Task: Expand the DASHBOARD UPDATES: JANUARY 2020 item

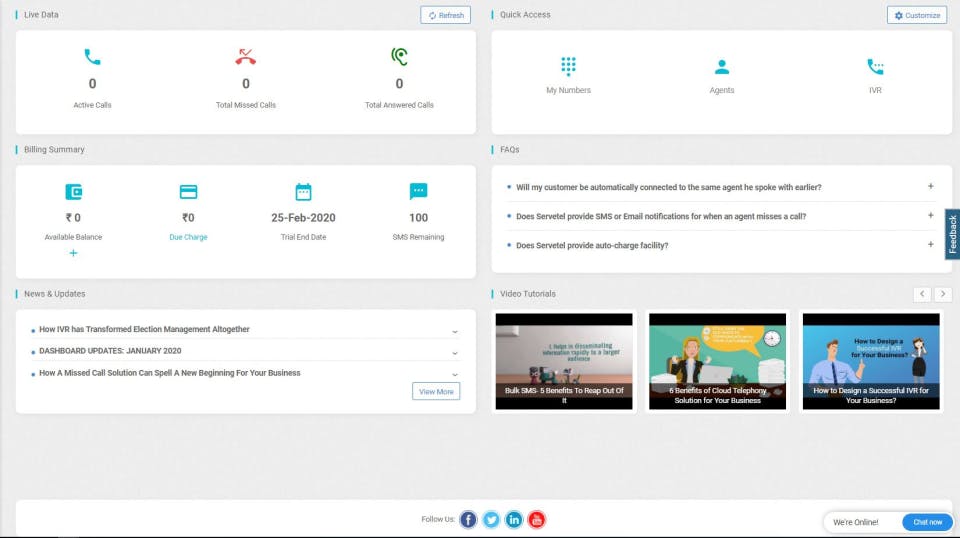Action: (454, 353)
